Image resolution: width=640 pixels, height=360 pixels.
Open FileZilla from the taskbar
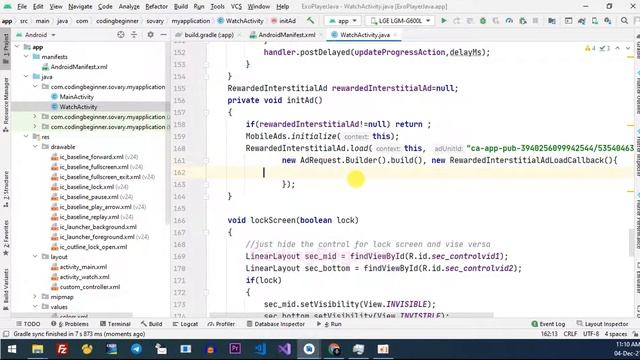(x=62, y=349)
